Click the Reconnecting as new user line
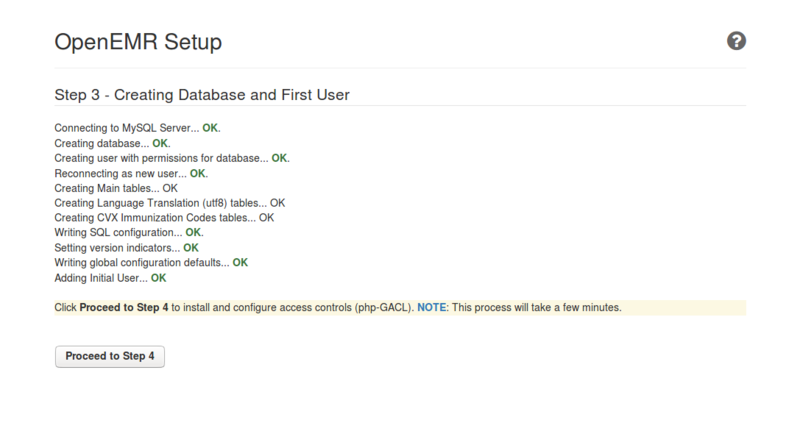The image size is (800, 431). 120,173
